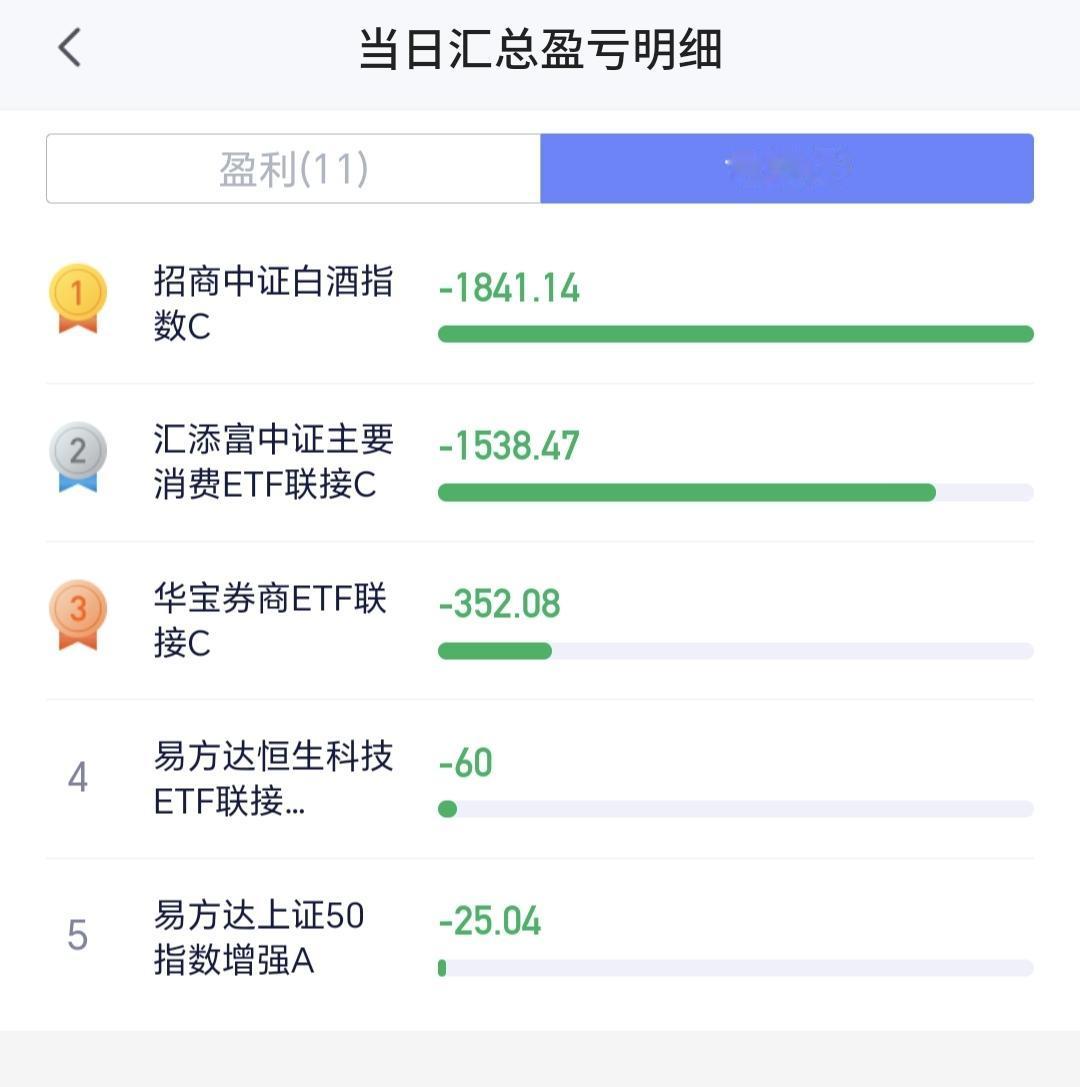Click the progress bar under -25.04

[x=735, y=968]
